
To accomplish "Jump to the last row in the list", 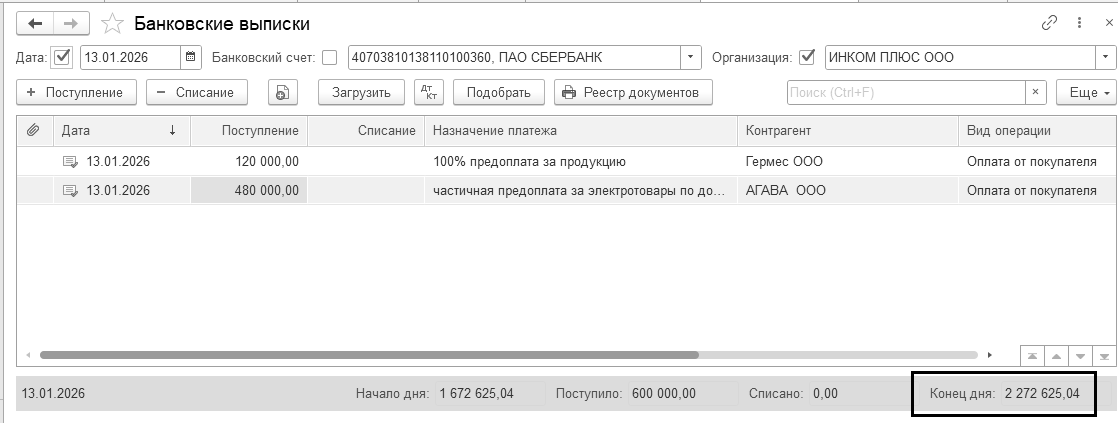I will pyautogui.click(x=1104, y=355).
